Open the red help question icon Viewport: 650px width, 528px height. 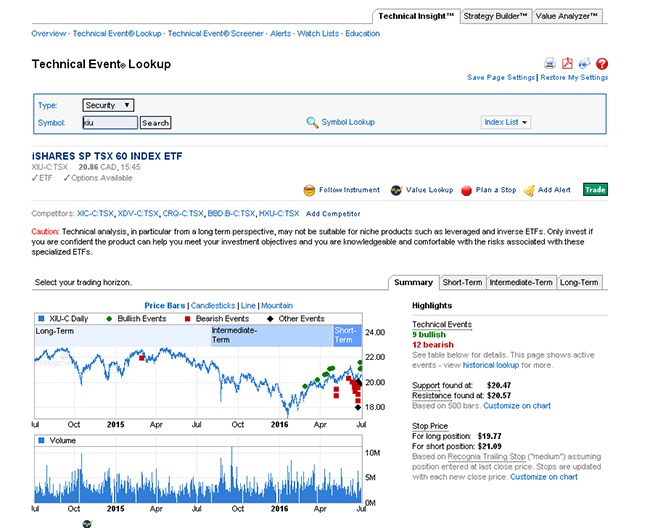(x=601, y=63)
